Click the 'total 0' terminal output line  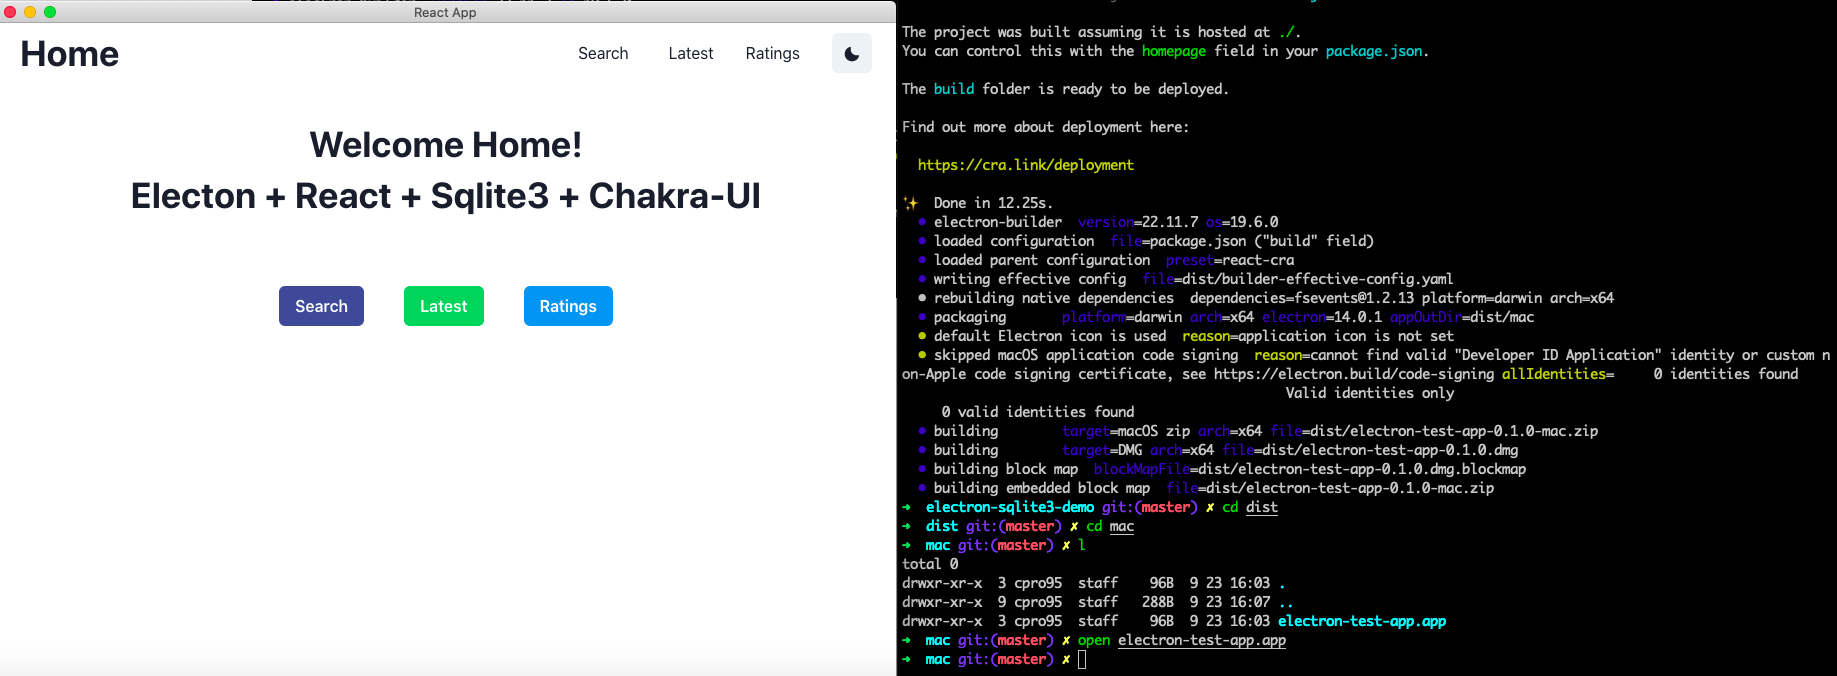pos(930,564)
